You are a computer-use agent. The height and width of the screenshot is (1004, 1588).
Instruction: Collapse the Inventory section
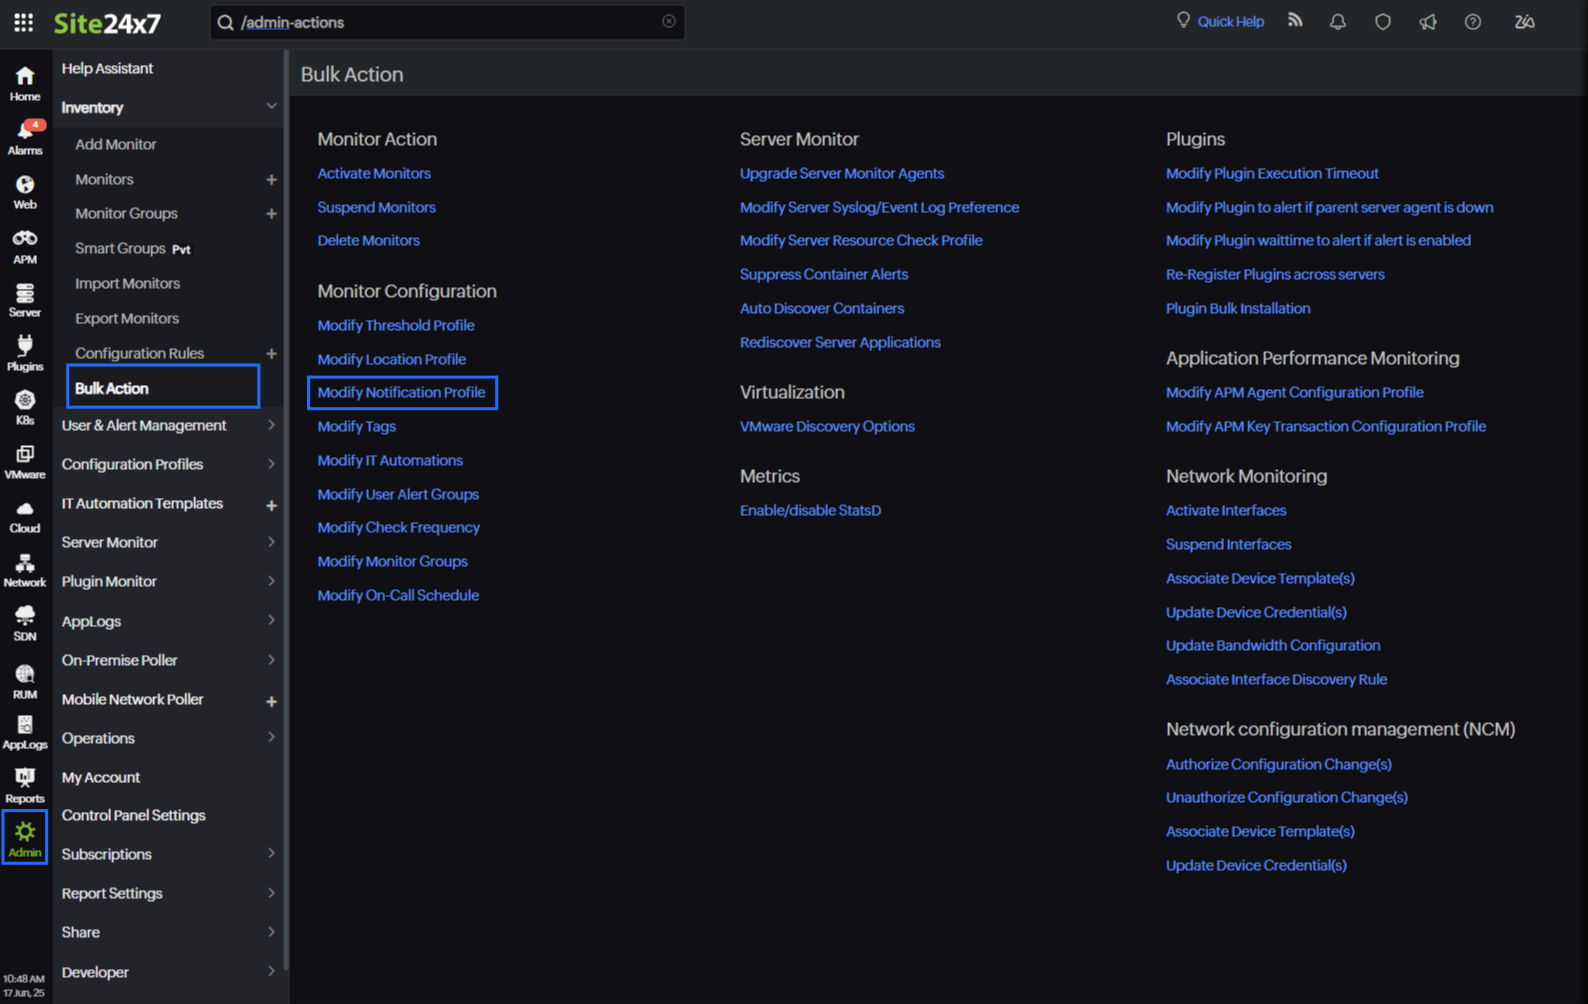pos(271,107)
